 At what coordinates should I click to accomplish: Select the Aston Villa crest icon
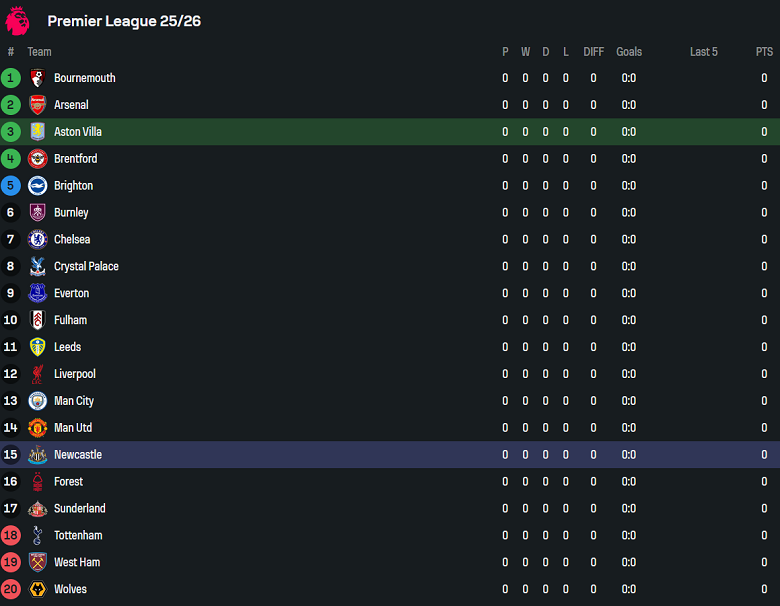coord(38,132)
